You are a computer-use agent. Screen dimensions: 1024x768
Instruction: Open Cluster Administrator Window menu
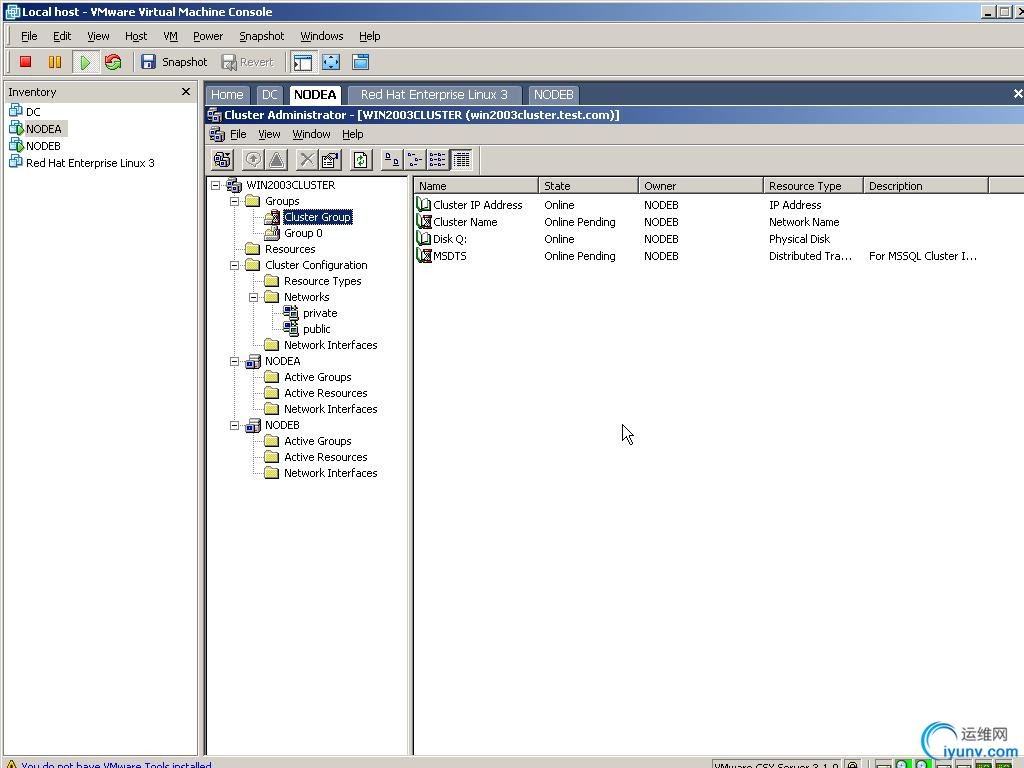tap(311, 134)
